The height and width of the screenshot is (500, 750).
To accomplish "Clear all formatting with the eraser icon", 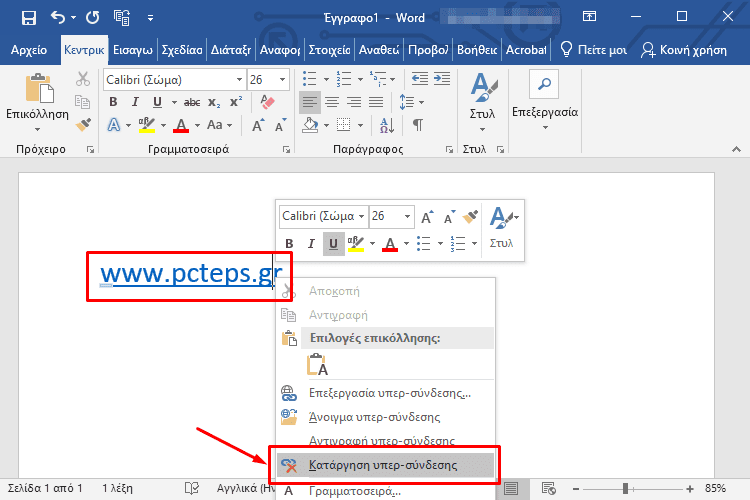I will 267,102.
